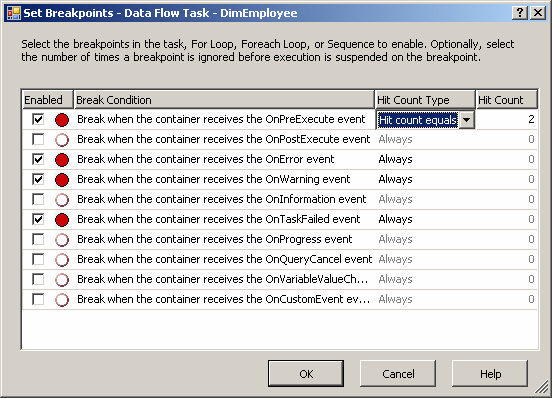Select the OnQueryCancel event break condition text
552x398 pixels.
tap(225, 260)
